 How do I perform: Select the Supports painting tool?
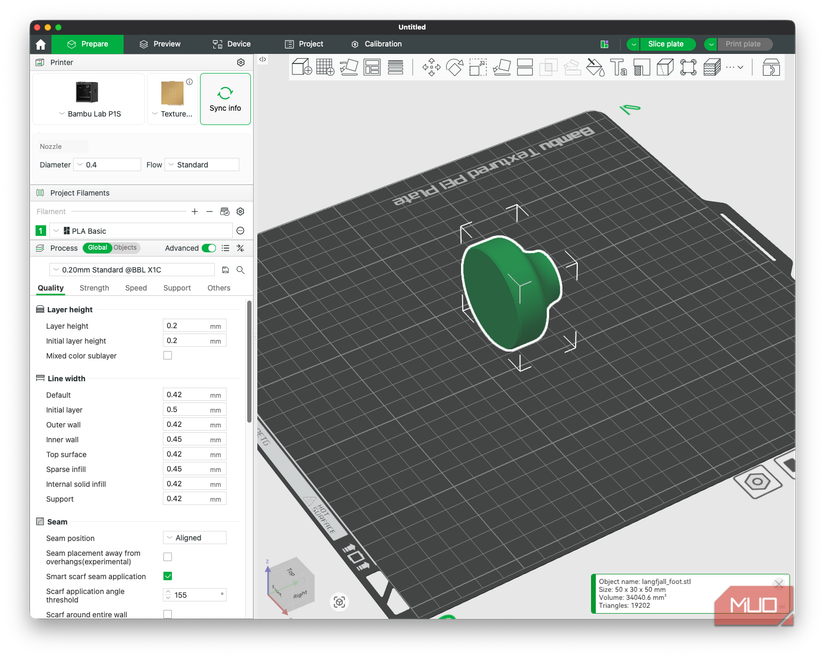click(x=642, y=67)
